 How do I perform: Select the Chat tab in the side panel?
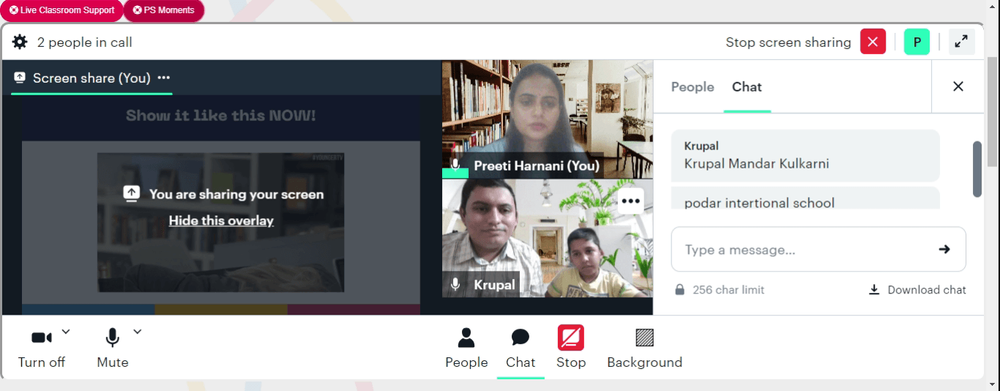(747, 87)
